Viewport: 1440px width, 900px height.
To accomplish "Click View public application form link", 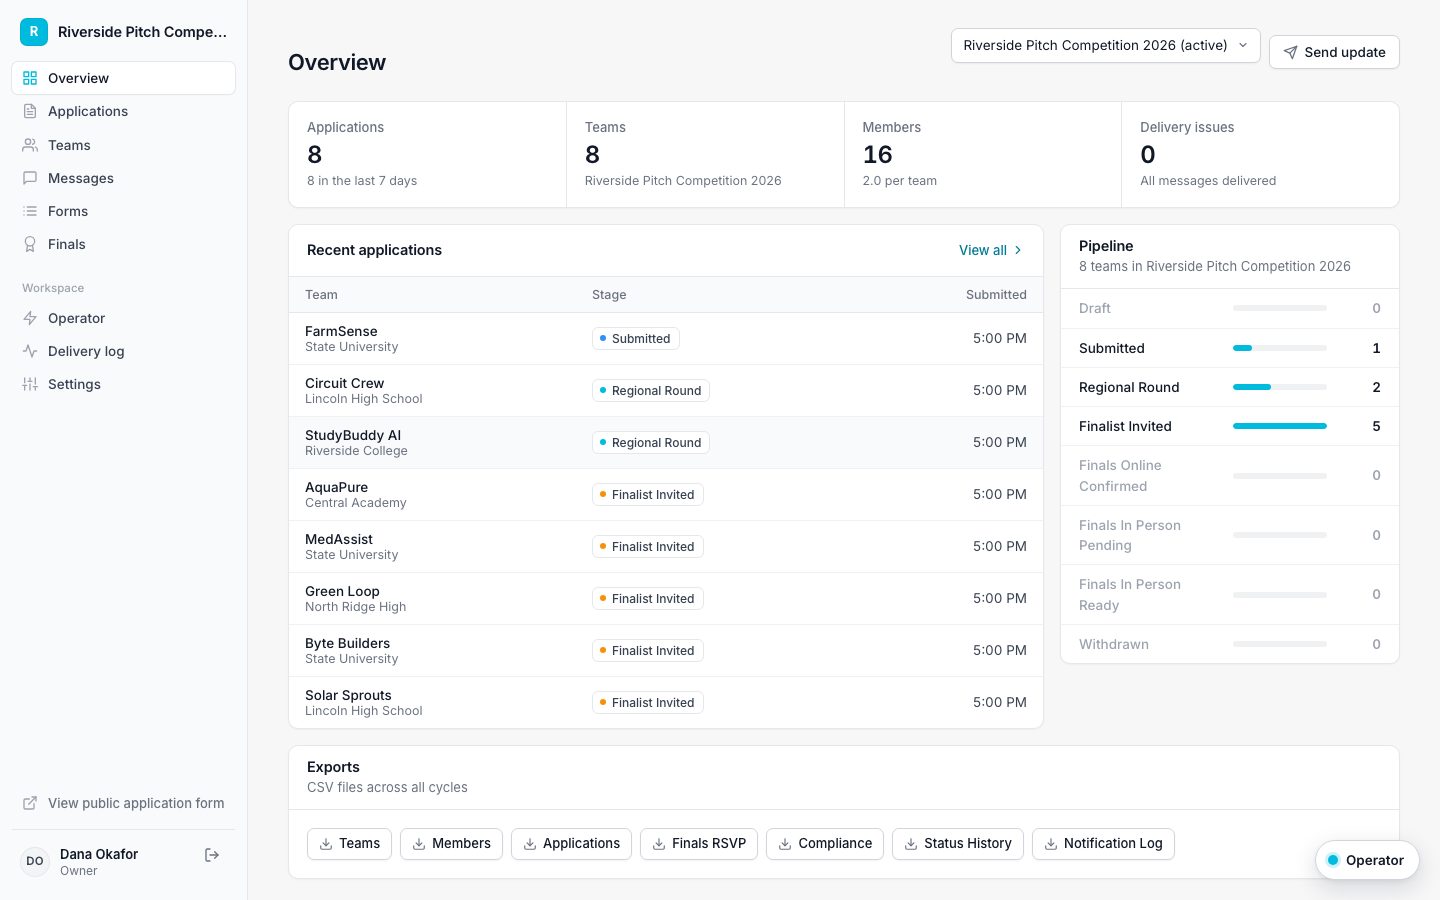I will pyautogui.click(x=124, y=803).
